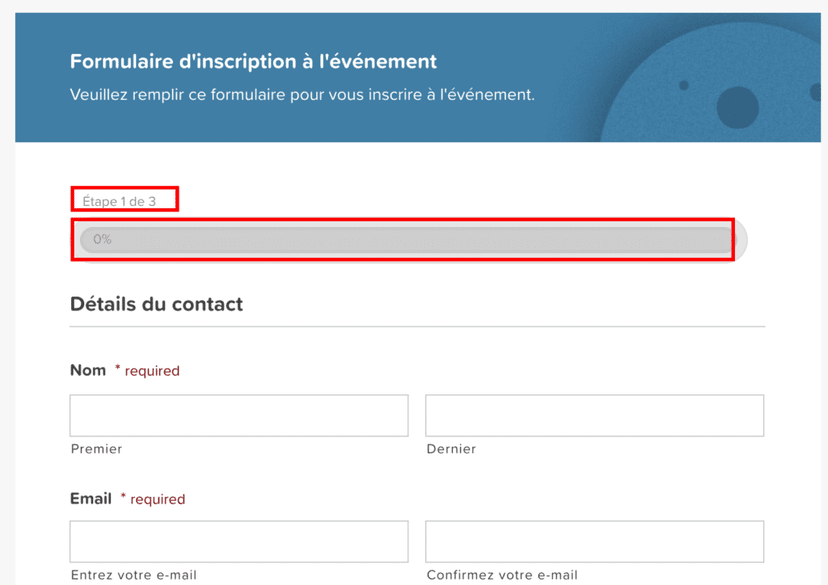Screen dimensions: 828x585
Task: Focus the email entry field
Action: click(x=239, y=541)
